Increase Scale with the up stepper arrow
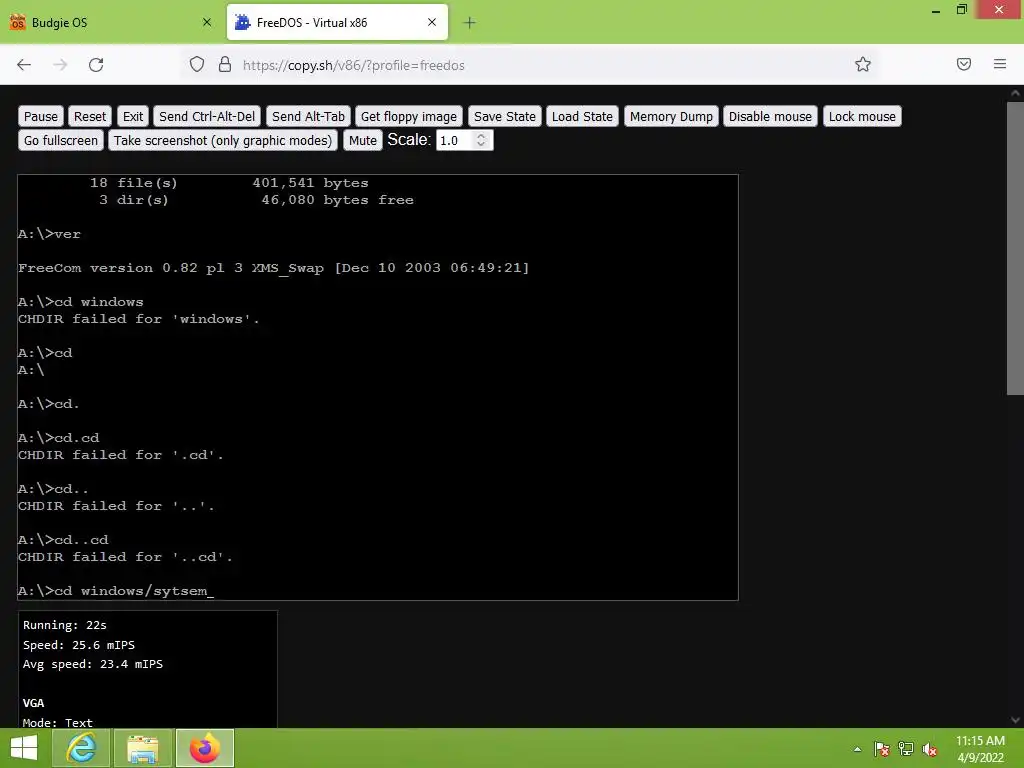Screen dimensions: 1024x768 [481, 136]
